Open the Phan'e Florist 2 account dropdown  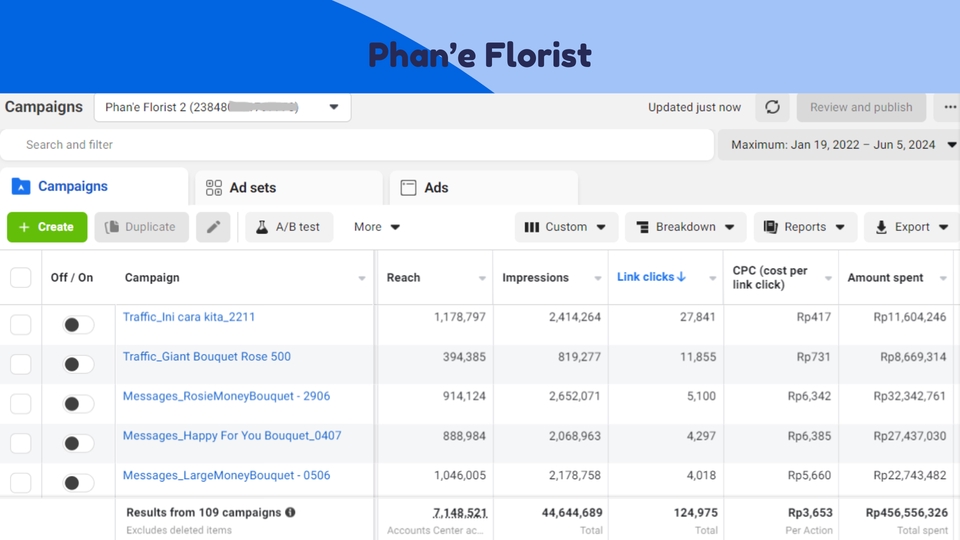[x=222, y=107]
